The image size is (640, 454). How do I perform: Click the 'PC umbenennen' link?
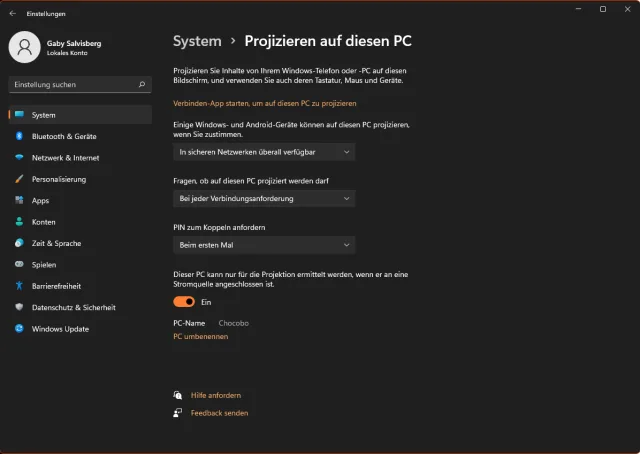200,336
